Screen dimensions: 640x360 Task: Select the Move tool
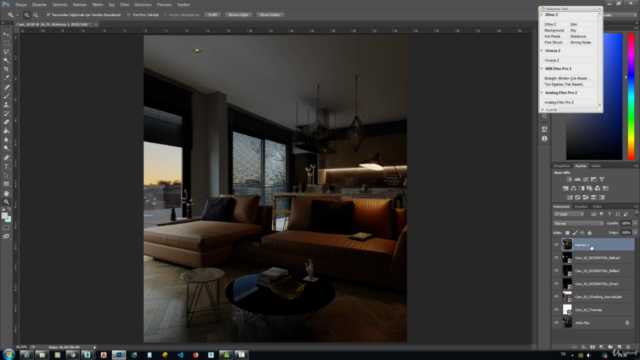point(6,34)
